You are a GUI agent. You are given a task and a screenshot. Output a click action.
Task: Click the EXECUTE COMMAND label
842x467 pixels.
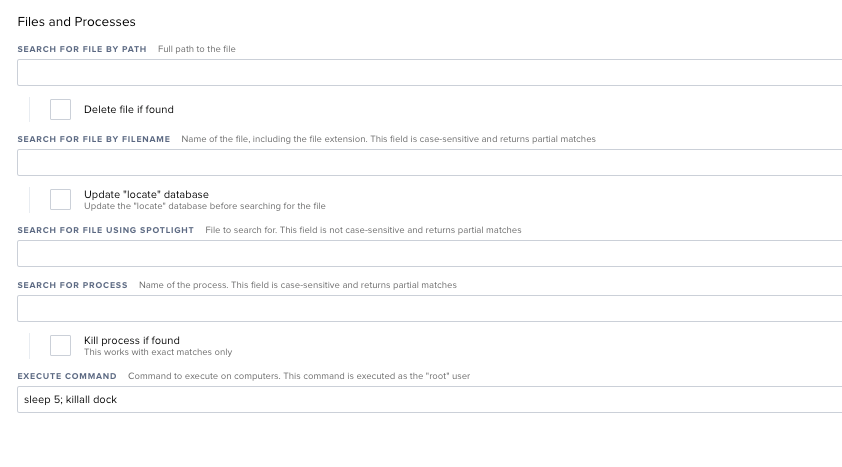pyautogui.click(x=67, y=376)
